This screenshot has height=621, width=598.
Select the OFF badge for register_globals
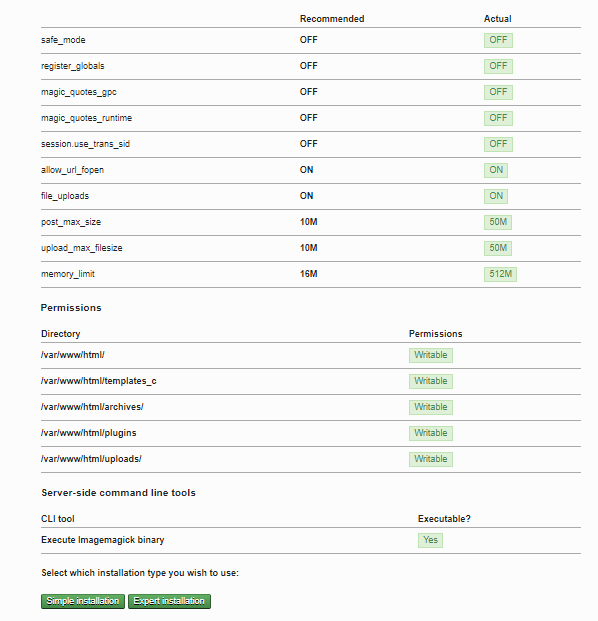pyautogui.click(x=498, y=66)
